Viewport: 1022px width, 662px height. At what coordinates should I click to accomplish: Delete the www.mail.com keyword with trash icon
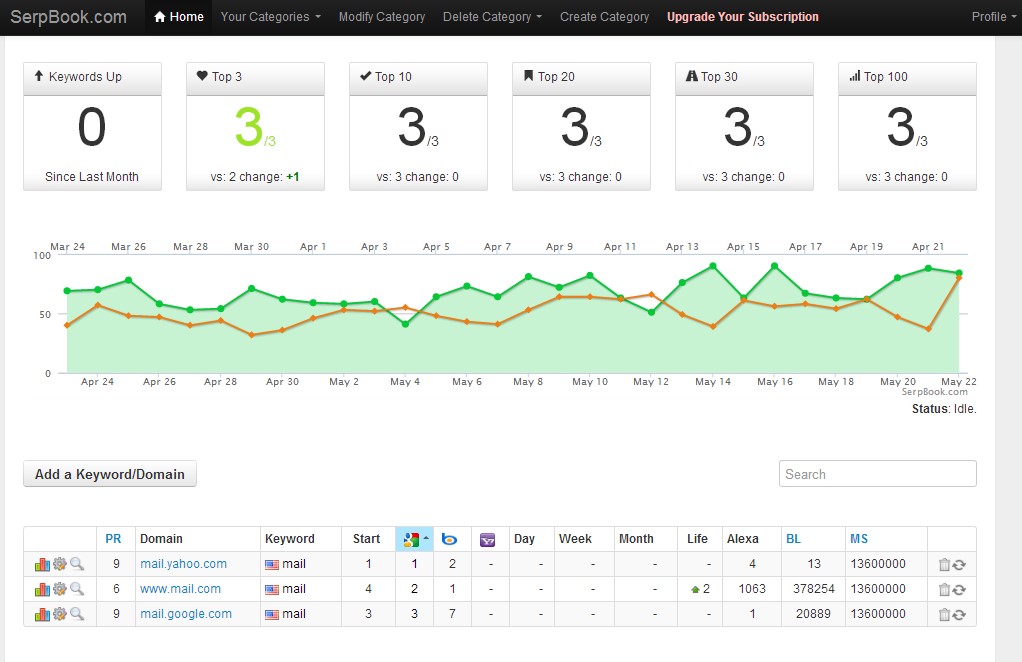(944, 590)
